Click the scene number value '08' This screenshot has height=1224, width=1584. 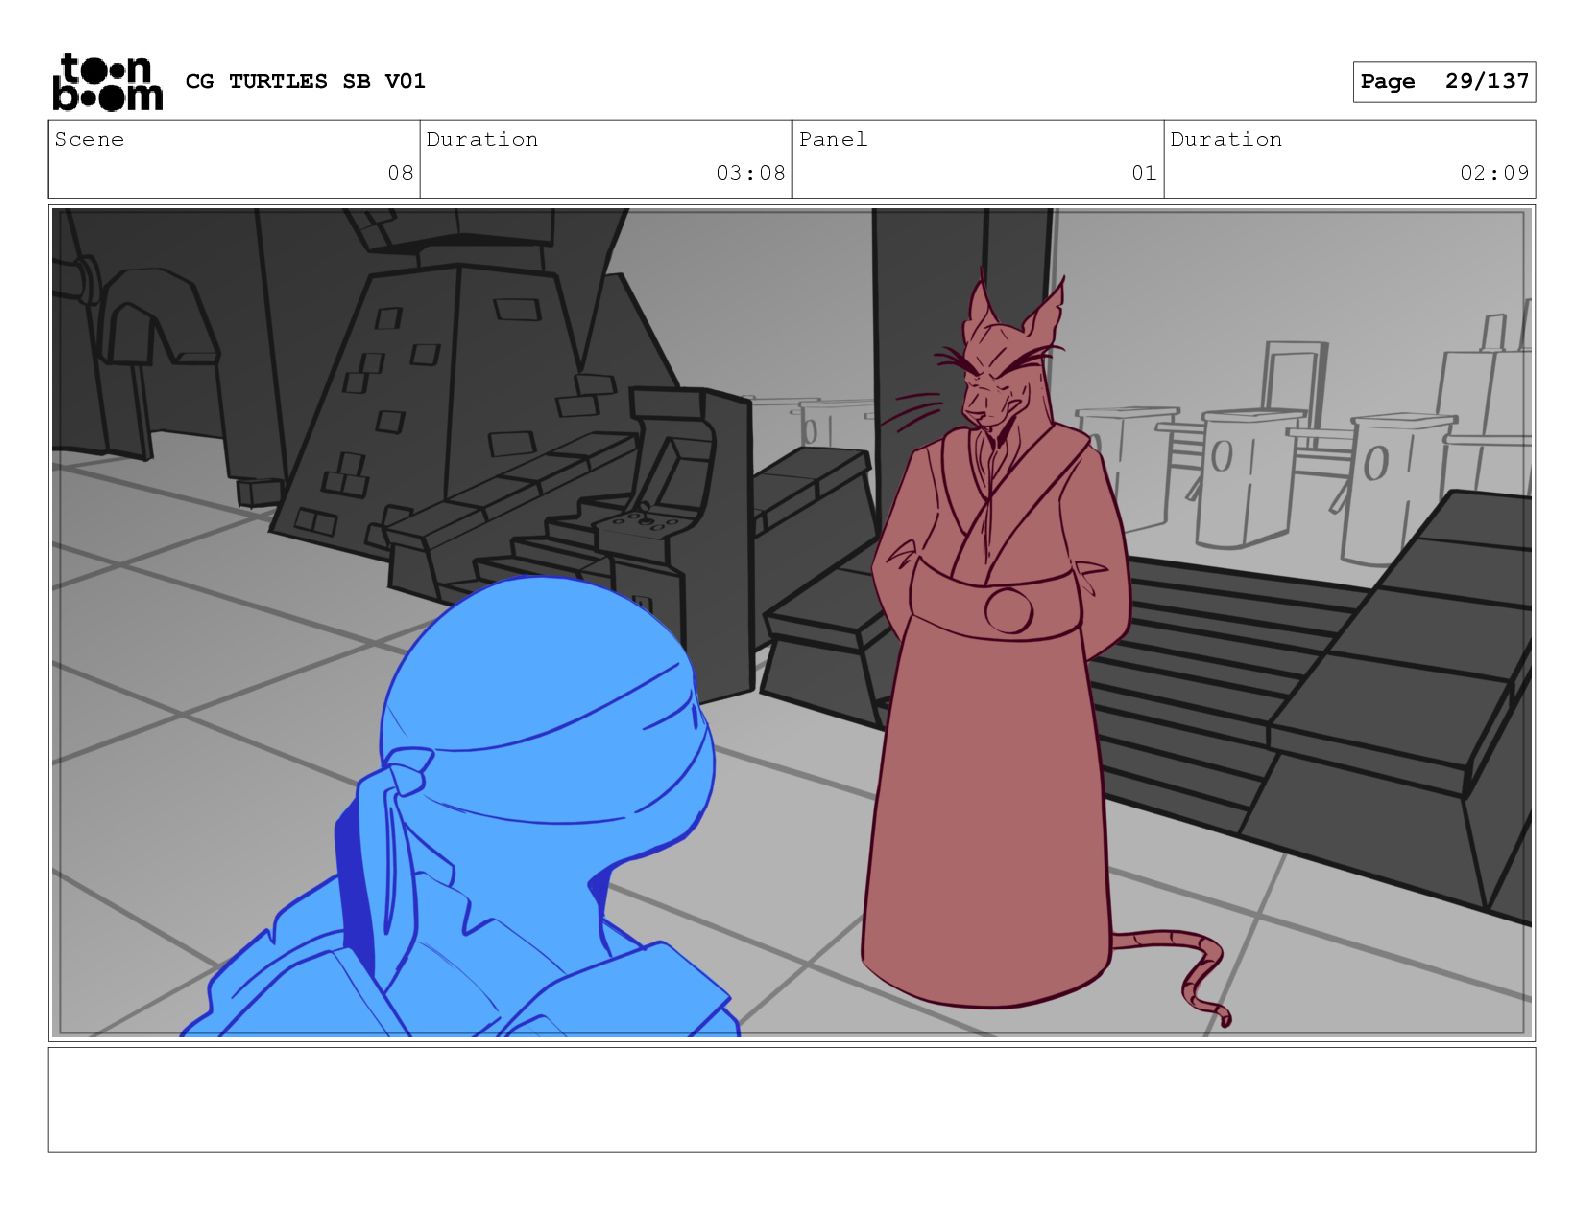400,173
